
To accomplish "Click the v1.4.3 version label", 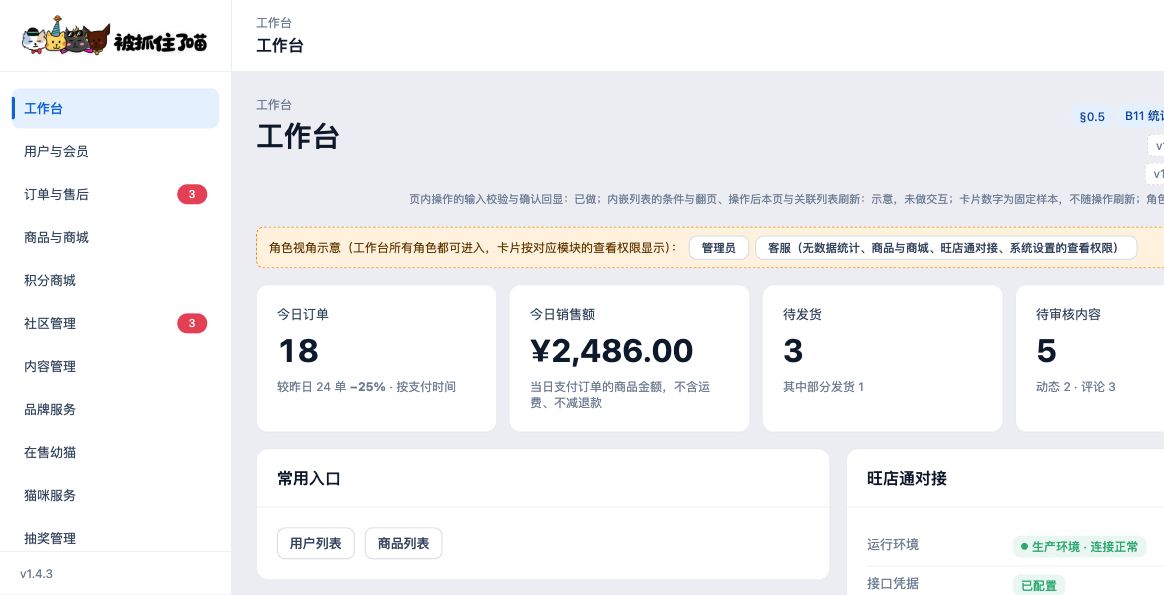I will [x=36, y=573].
